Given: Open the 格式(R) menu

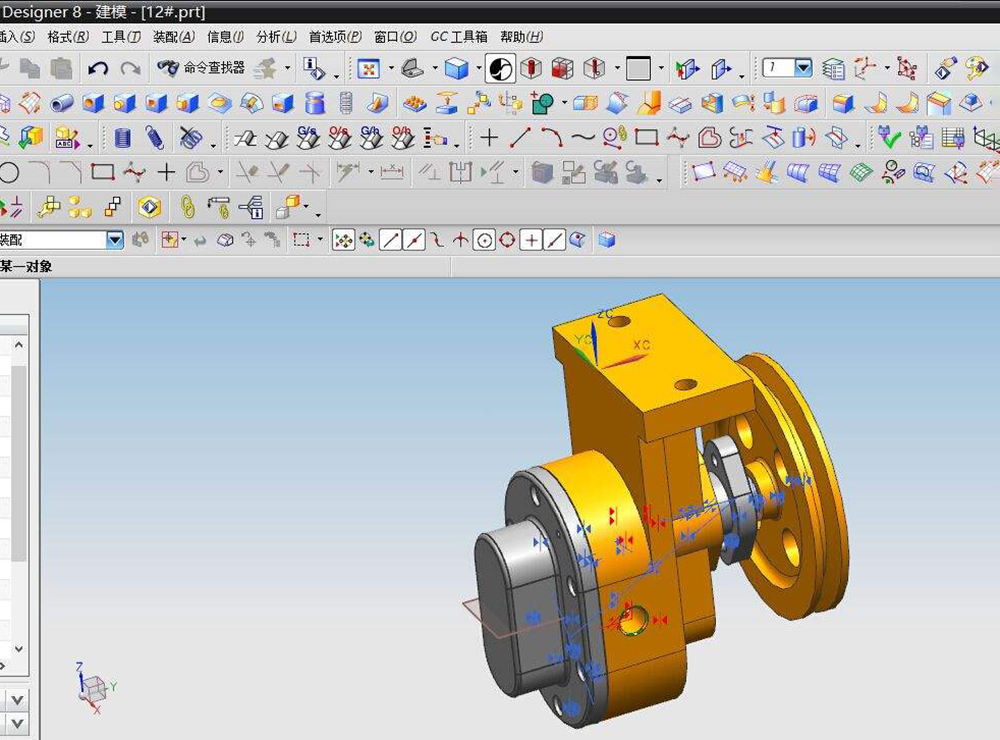Looking at the screenshot, I should tap(68, 37).
